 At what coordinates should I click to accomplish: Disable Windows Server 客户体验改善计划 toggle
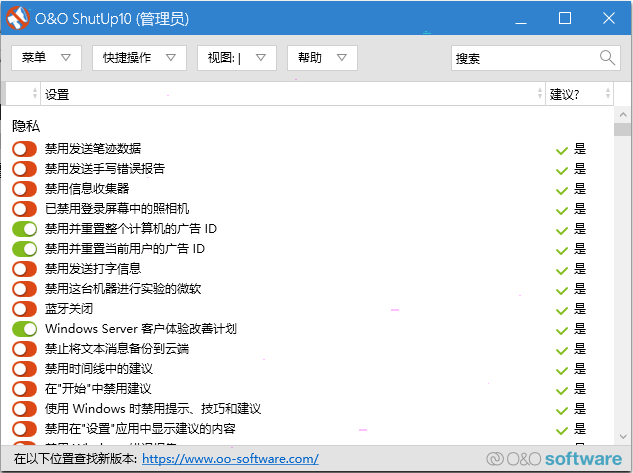25,329
